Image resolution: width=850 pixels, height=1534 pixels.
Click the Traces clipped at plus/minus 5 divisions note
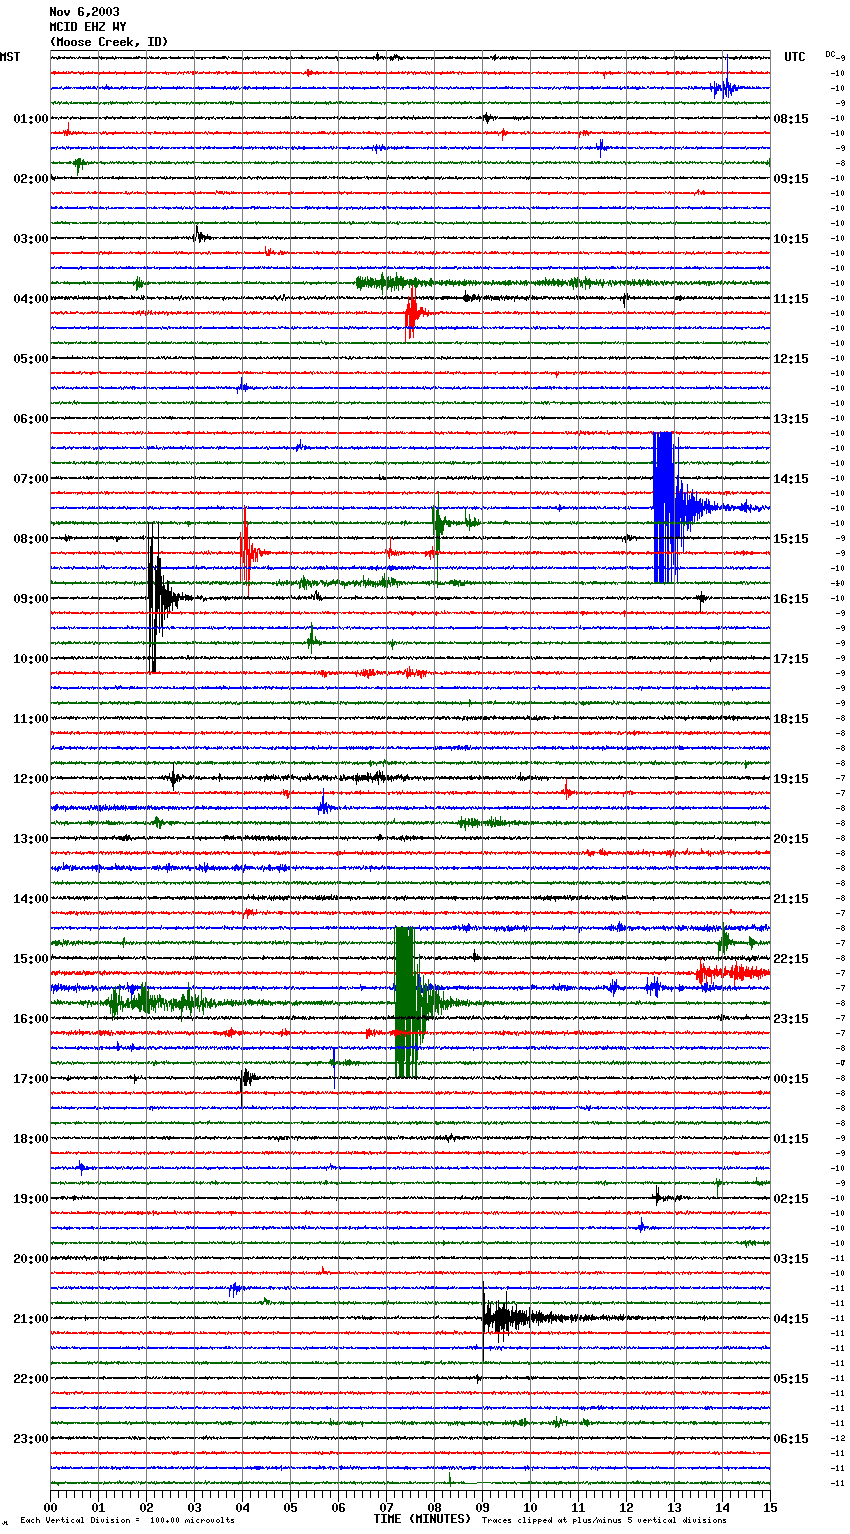[x=604, y=1521]
